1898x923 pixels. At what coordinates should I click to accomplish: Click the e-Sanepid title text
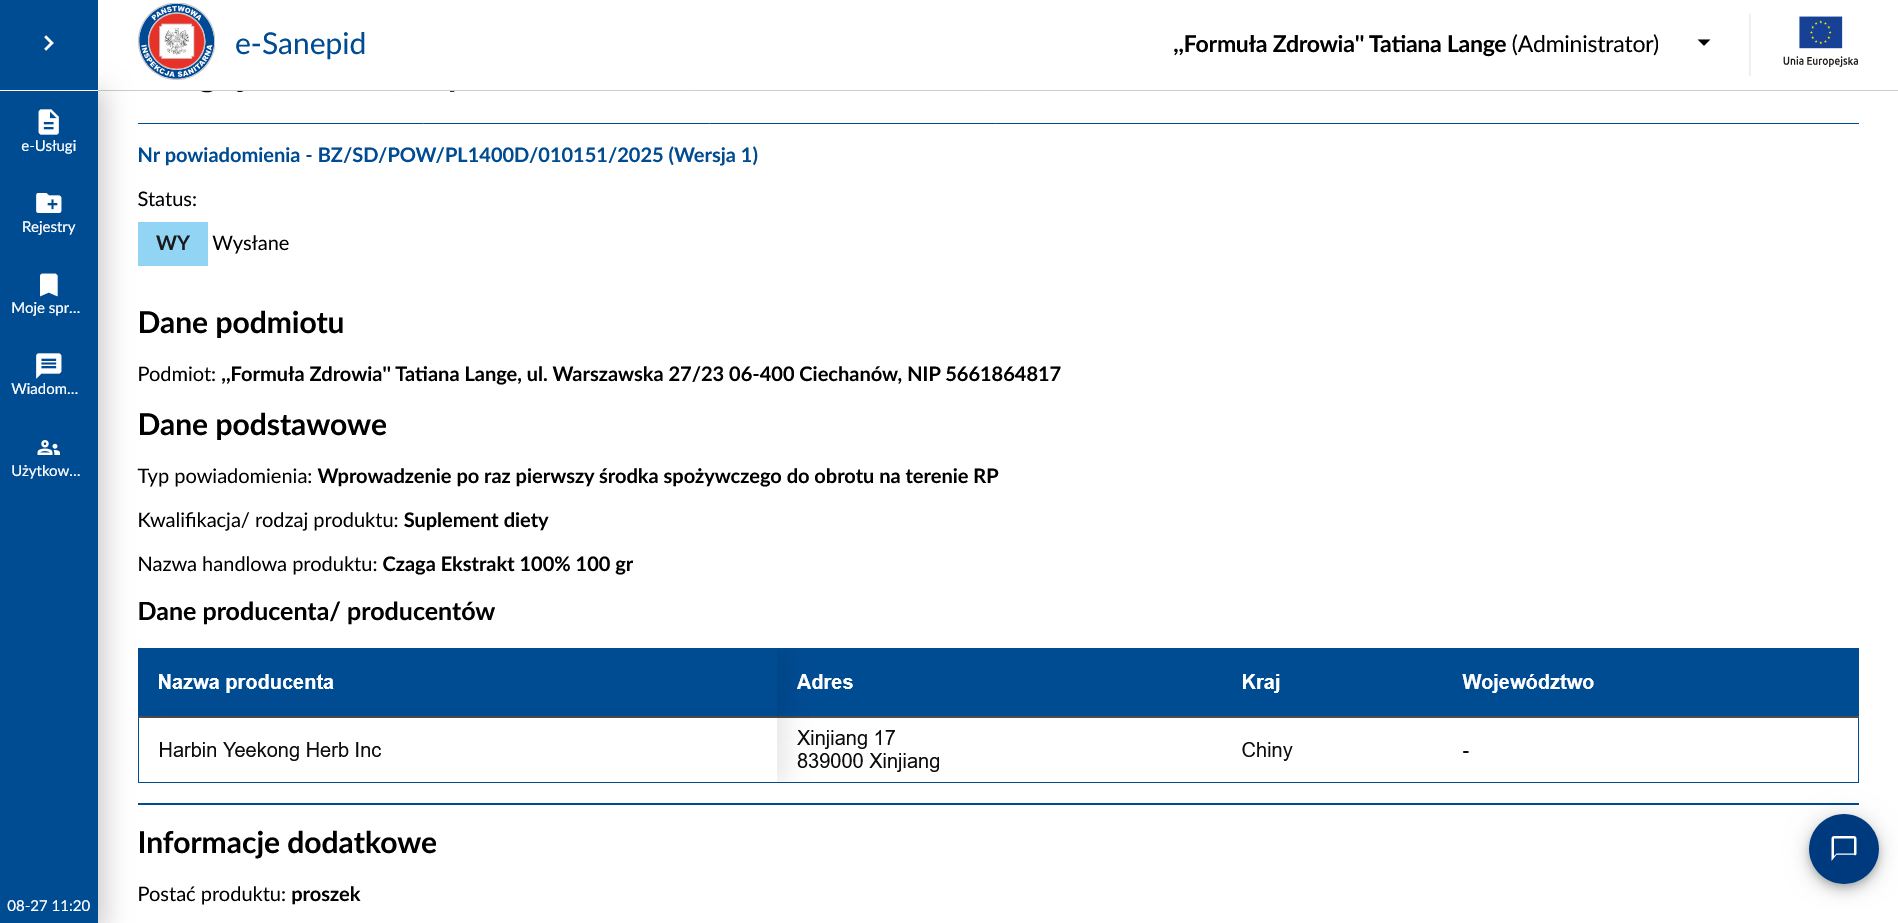[x=300, y=44]
